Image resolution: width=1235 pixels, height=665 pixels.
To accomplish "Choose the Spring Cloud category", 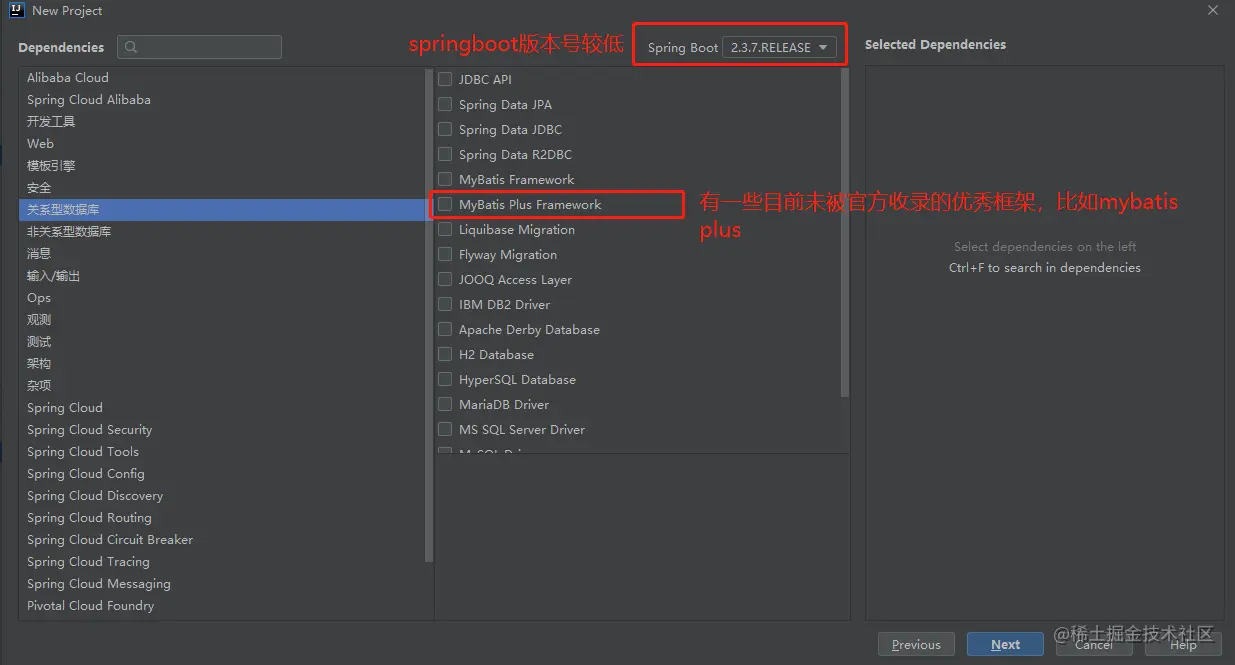I will pos(222,407).
